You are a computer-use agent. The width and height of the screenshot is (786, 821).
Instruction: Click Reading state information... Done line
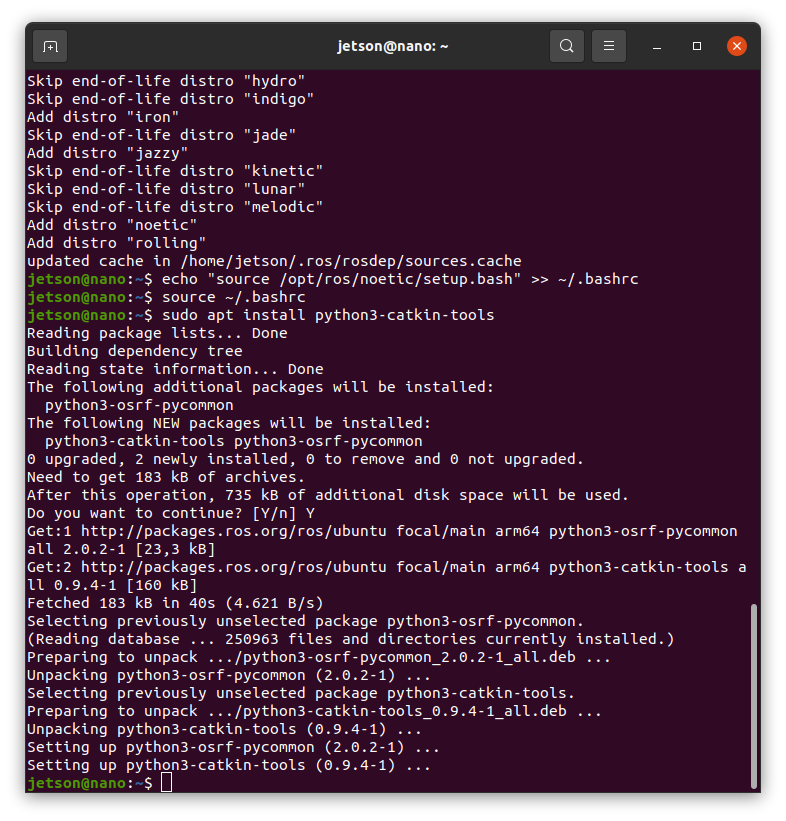coord(175,369)
